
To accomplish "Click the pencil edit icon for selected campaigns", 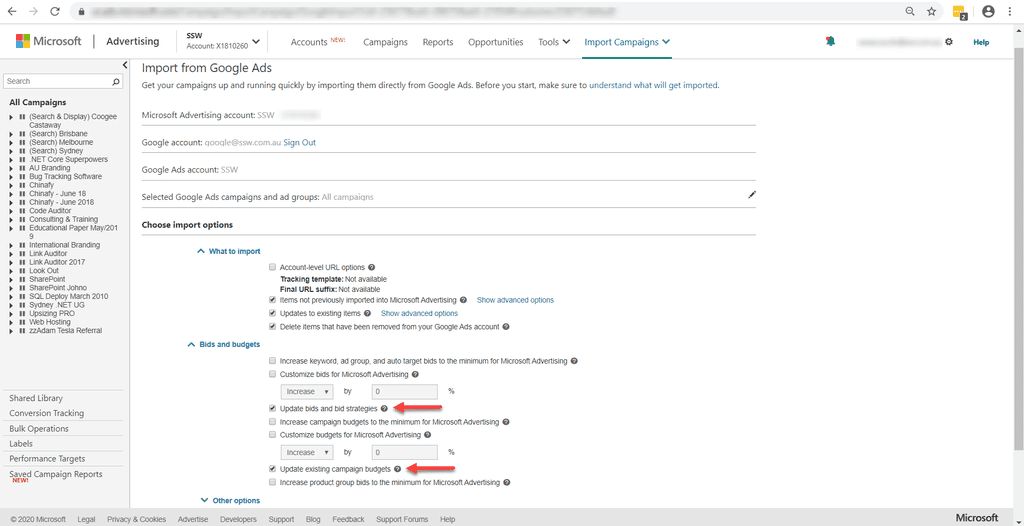I will coord(752,195).
